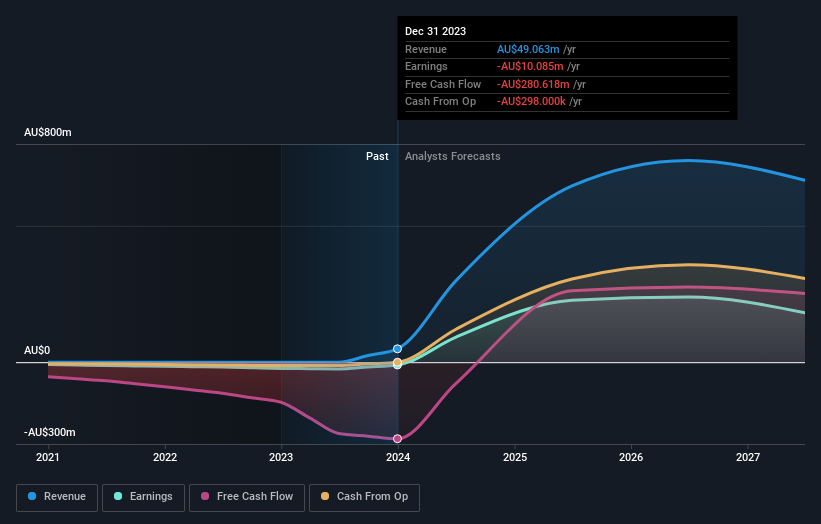Toggle the Cash From Op legend series

point(364,497)
